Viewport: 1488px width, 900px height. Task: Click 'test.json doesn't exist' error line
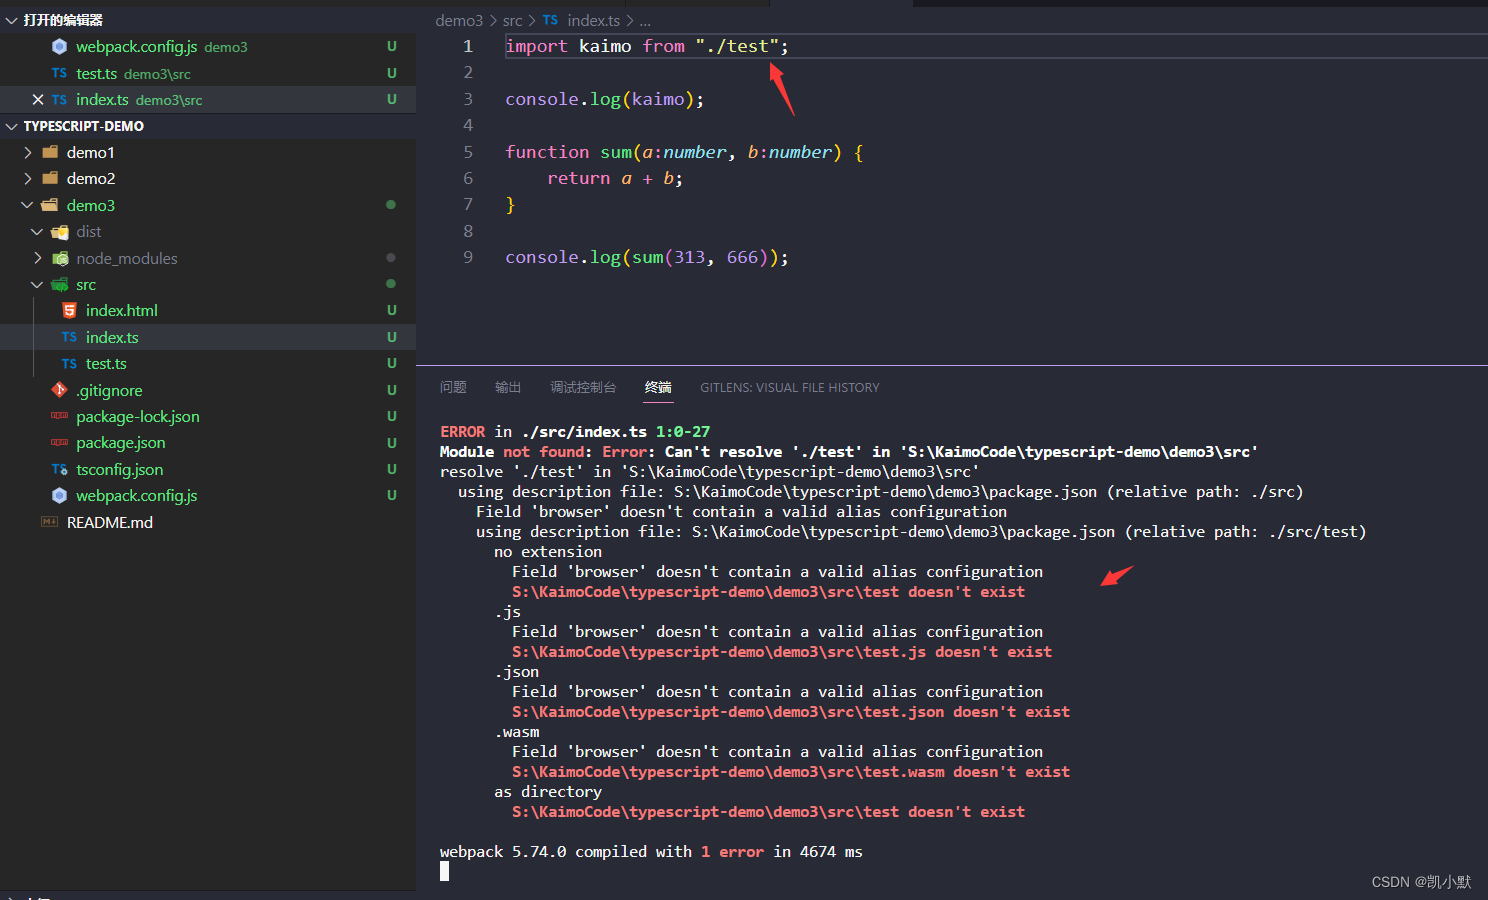pyautogui.click(x=791, y=711)
